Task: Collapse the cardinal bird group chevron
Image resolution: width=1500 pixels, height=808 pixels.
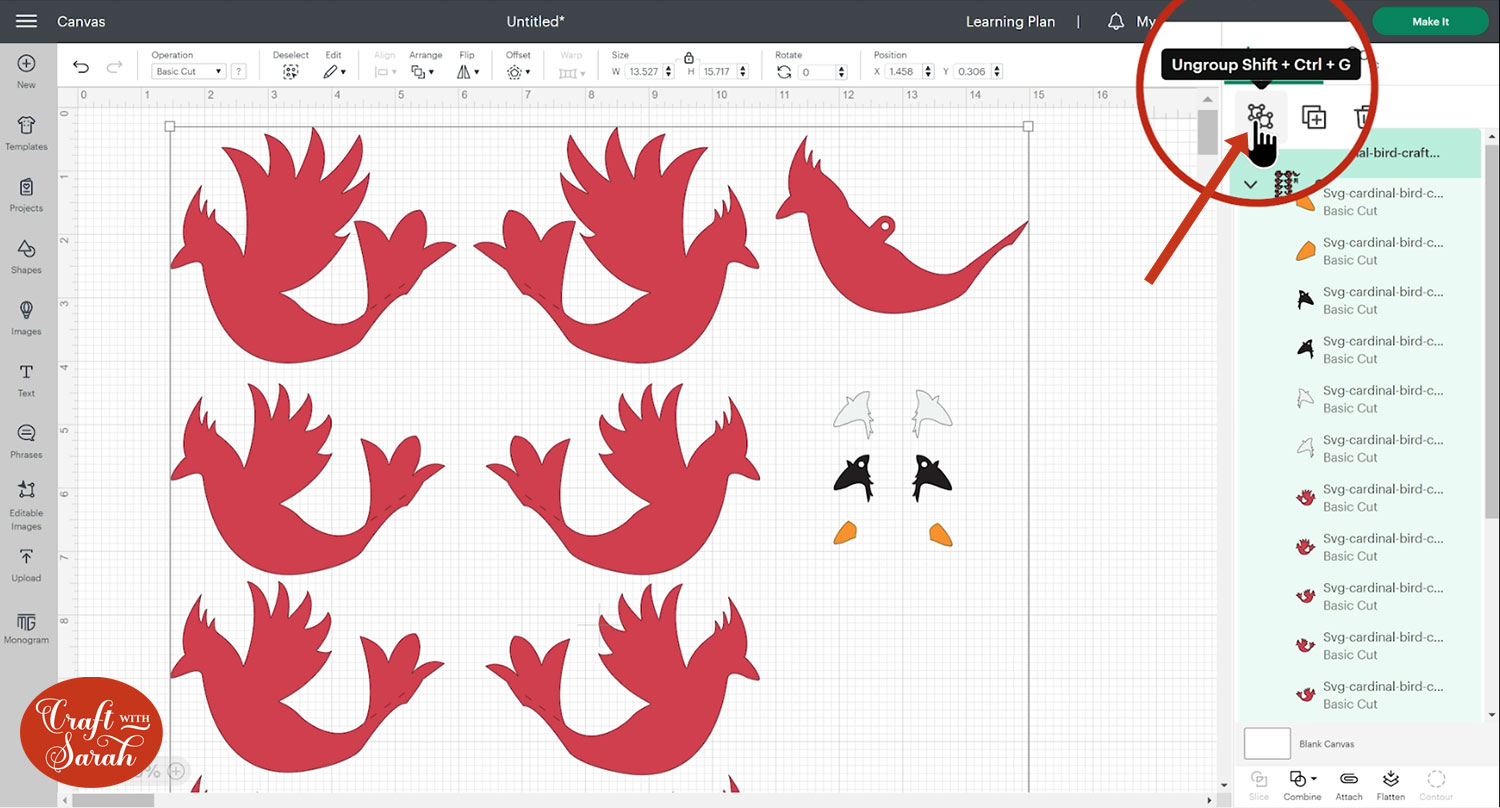Action: coord(1250,184)
